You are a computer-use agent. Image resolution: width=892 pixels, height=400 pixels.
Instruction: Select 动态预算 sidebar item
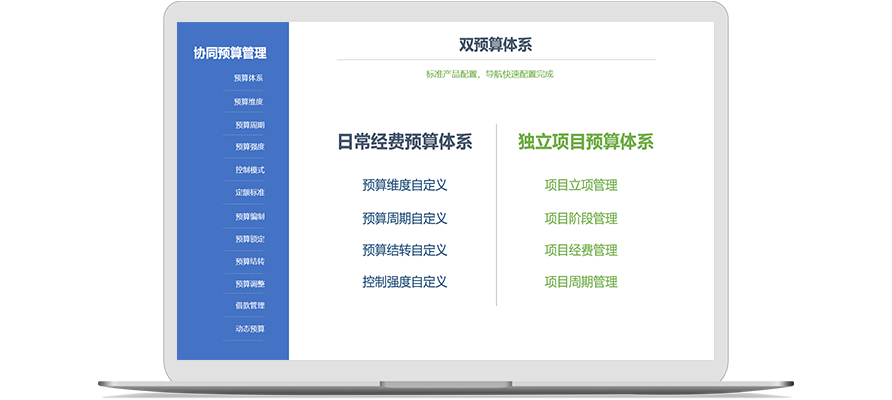(x=248, y=329)
